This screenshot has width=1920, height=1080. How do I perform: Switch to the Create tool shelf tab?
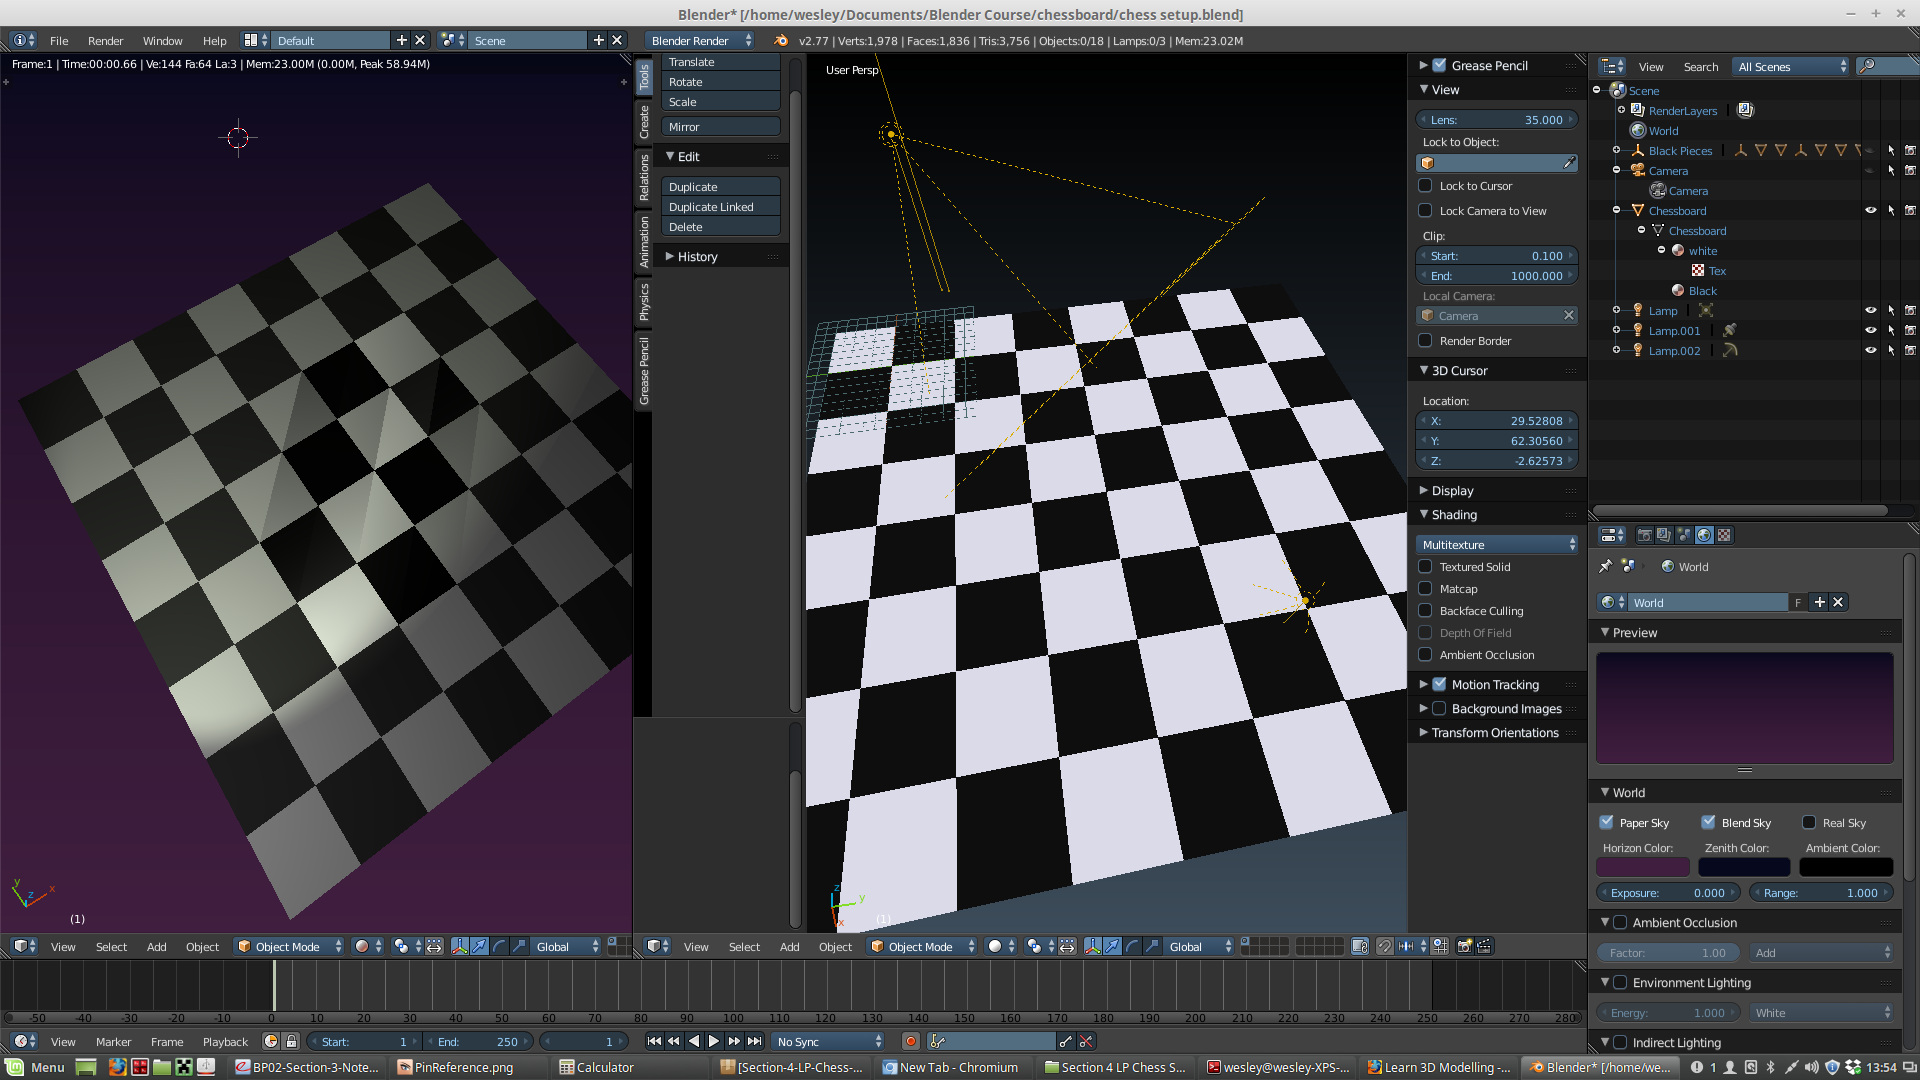(644, 121)
